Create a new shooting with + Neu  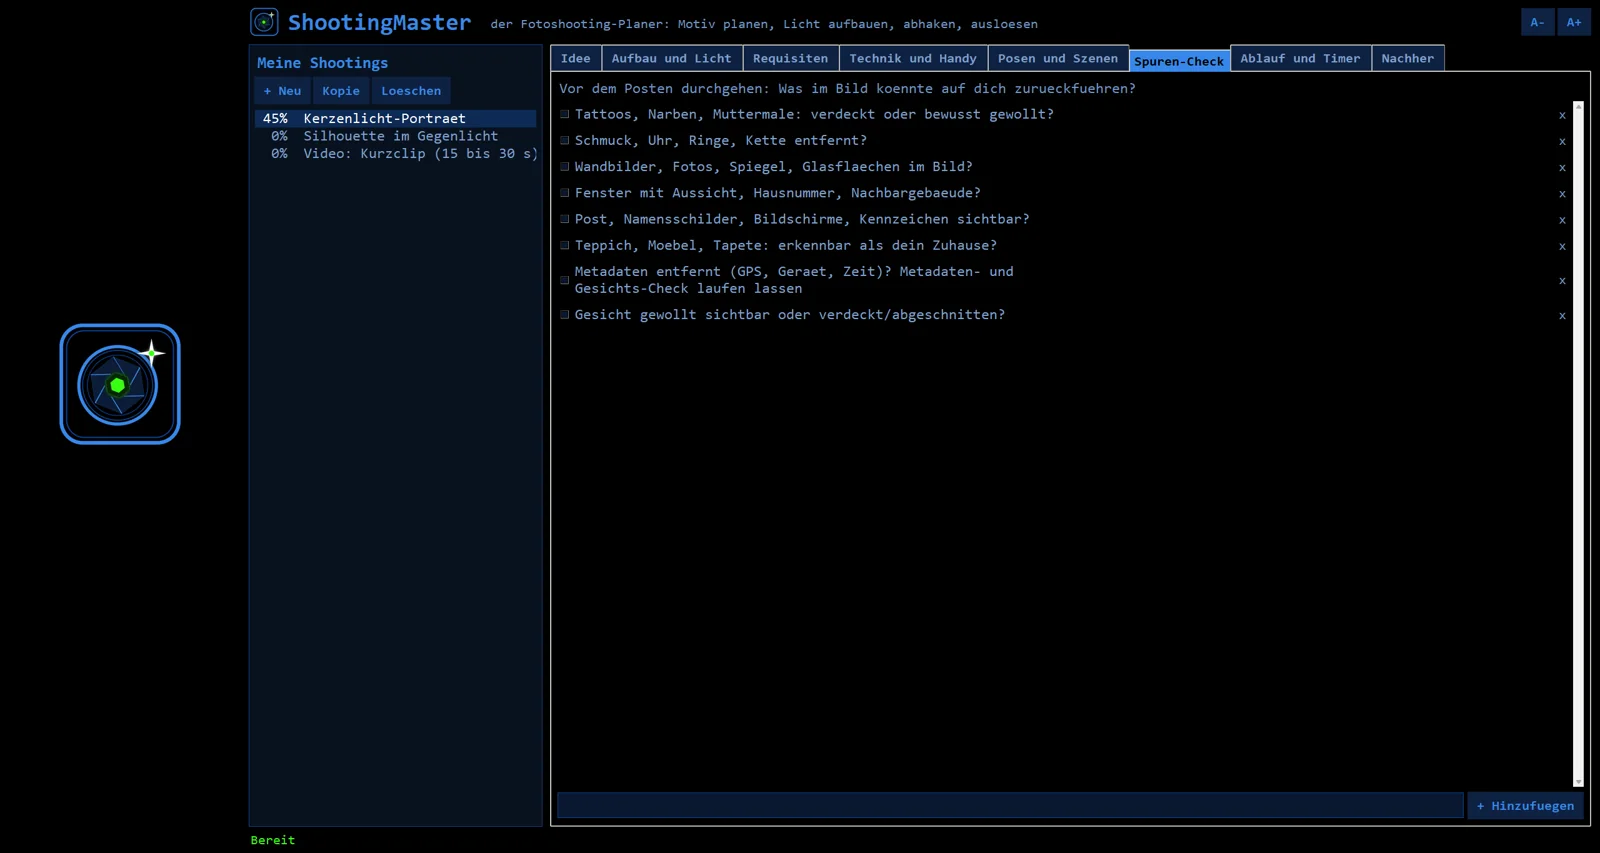(x=282, y=91)
